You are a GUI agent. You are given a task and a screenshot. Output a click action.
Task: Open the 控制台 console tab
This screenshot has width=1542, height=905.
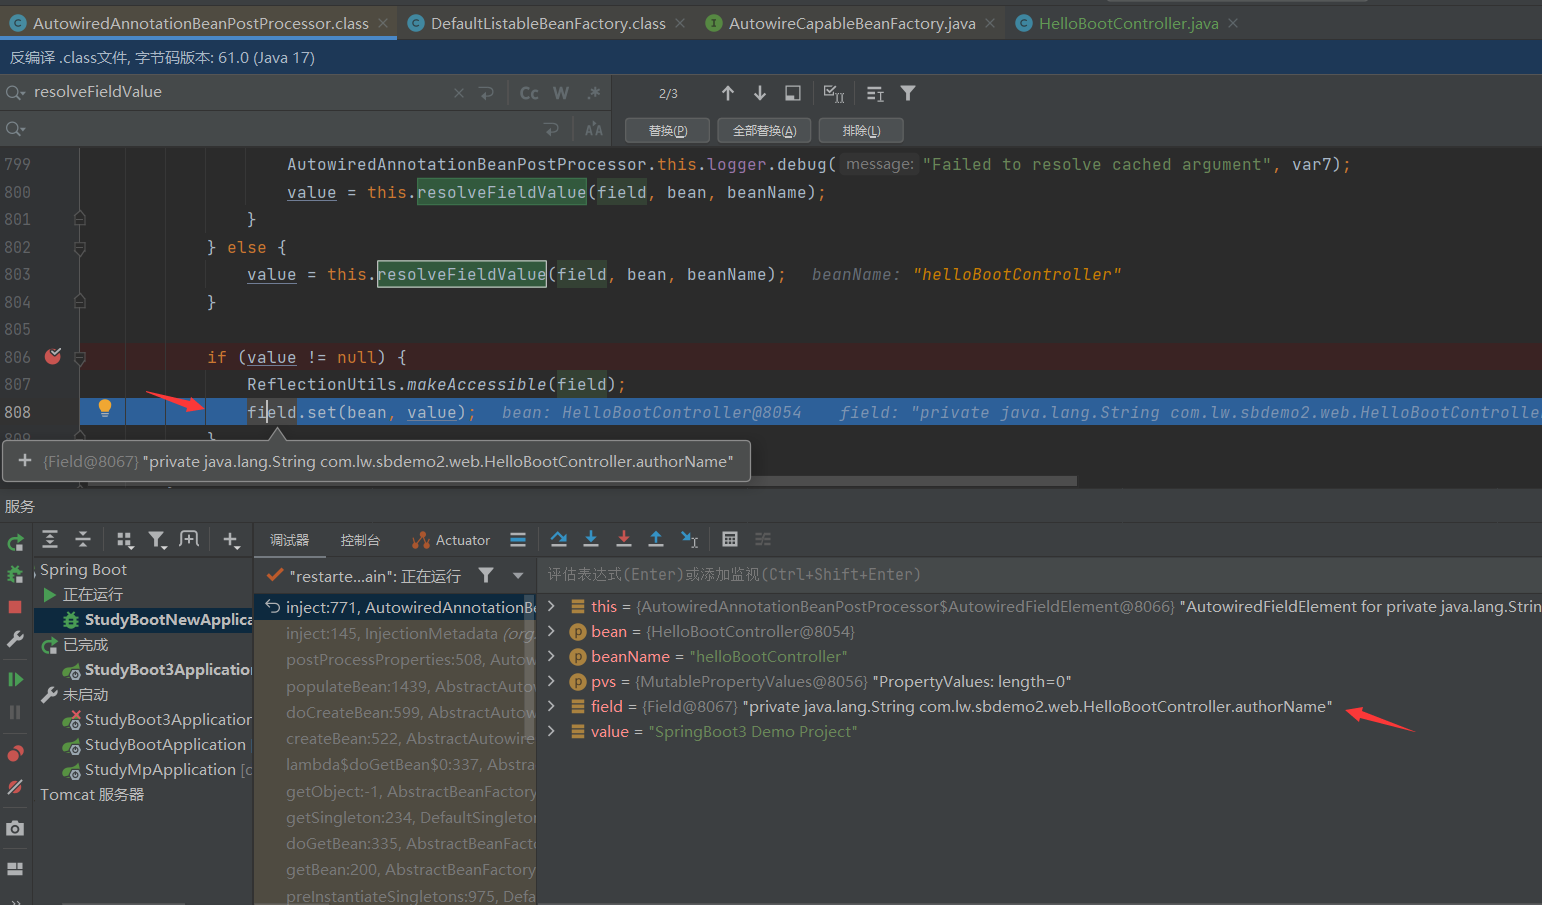[x=360, y=540]
